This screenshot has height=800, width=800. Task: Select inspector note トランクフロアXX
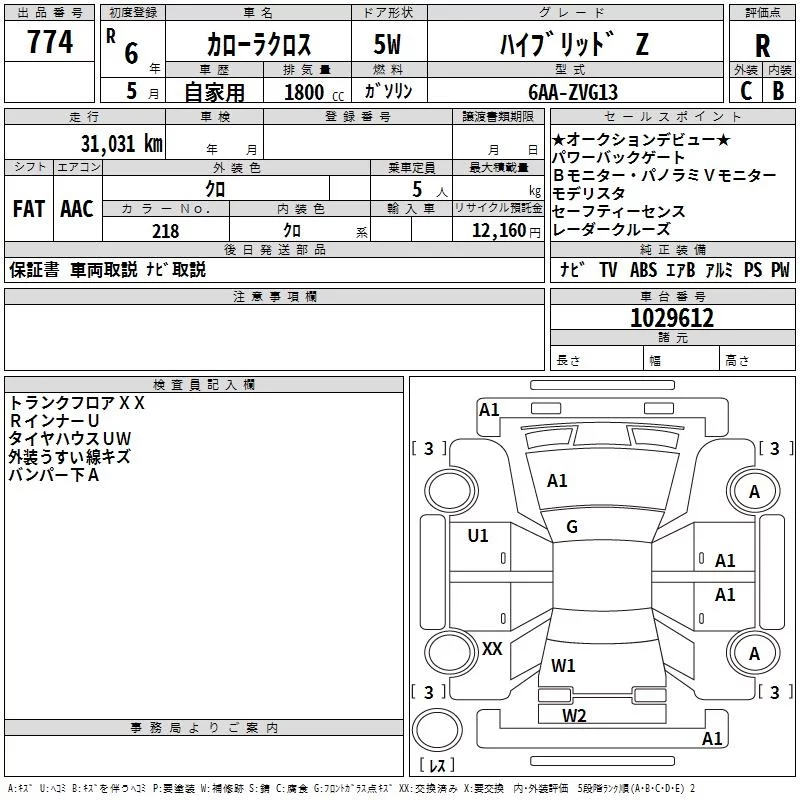coord(77,403)
